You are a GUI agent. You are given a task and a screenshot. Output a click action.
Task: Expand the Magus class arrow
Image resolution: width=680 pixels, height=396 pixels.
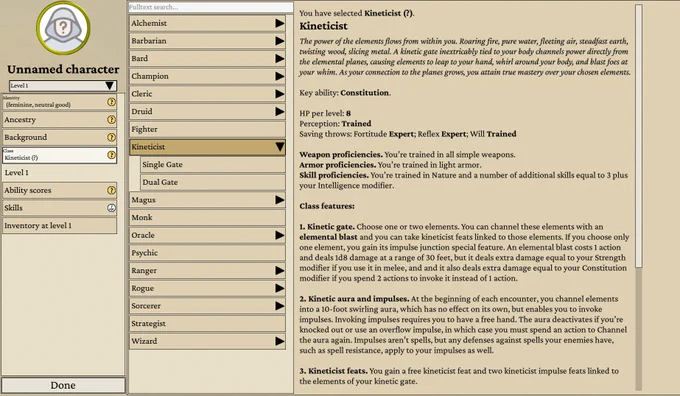point(280,200)
